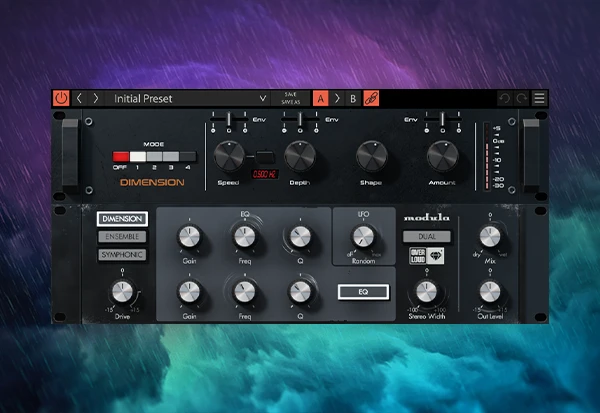Click the lower EQ Q knob
This screenshot has width=600, height=413.
pyautogui.click(x=300, y=292)
